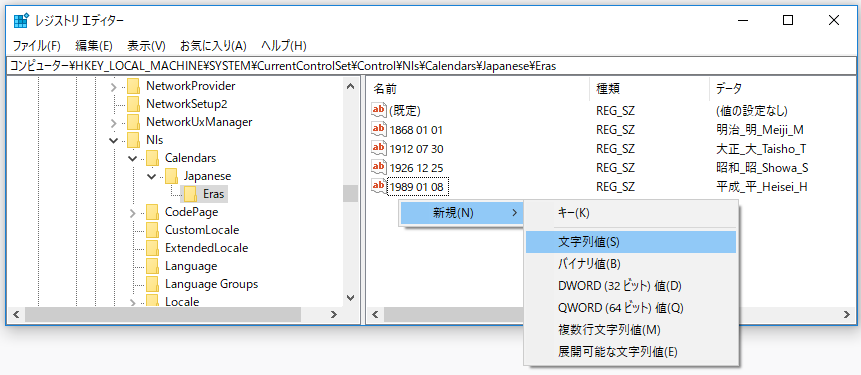This screenshot has width=861, height=375.
Task: Click the Language folder icon
Action: [x=152, y=266]
